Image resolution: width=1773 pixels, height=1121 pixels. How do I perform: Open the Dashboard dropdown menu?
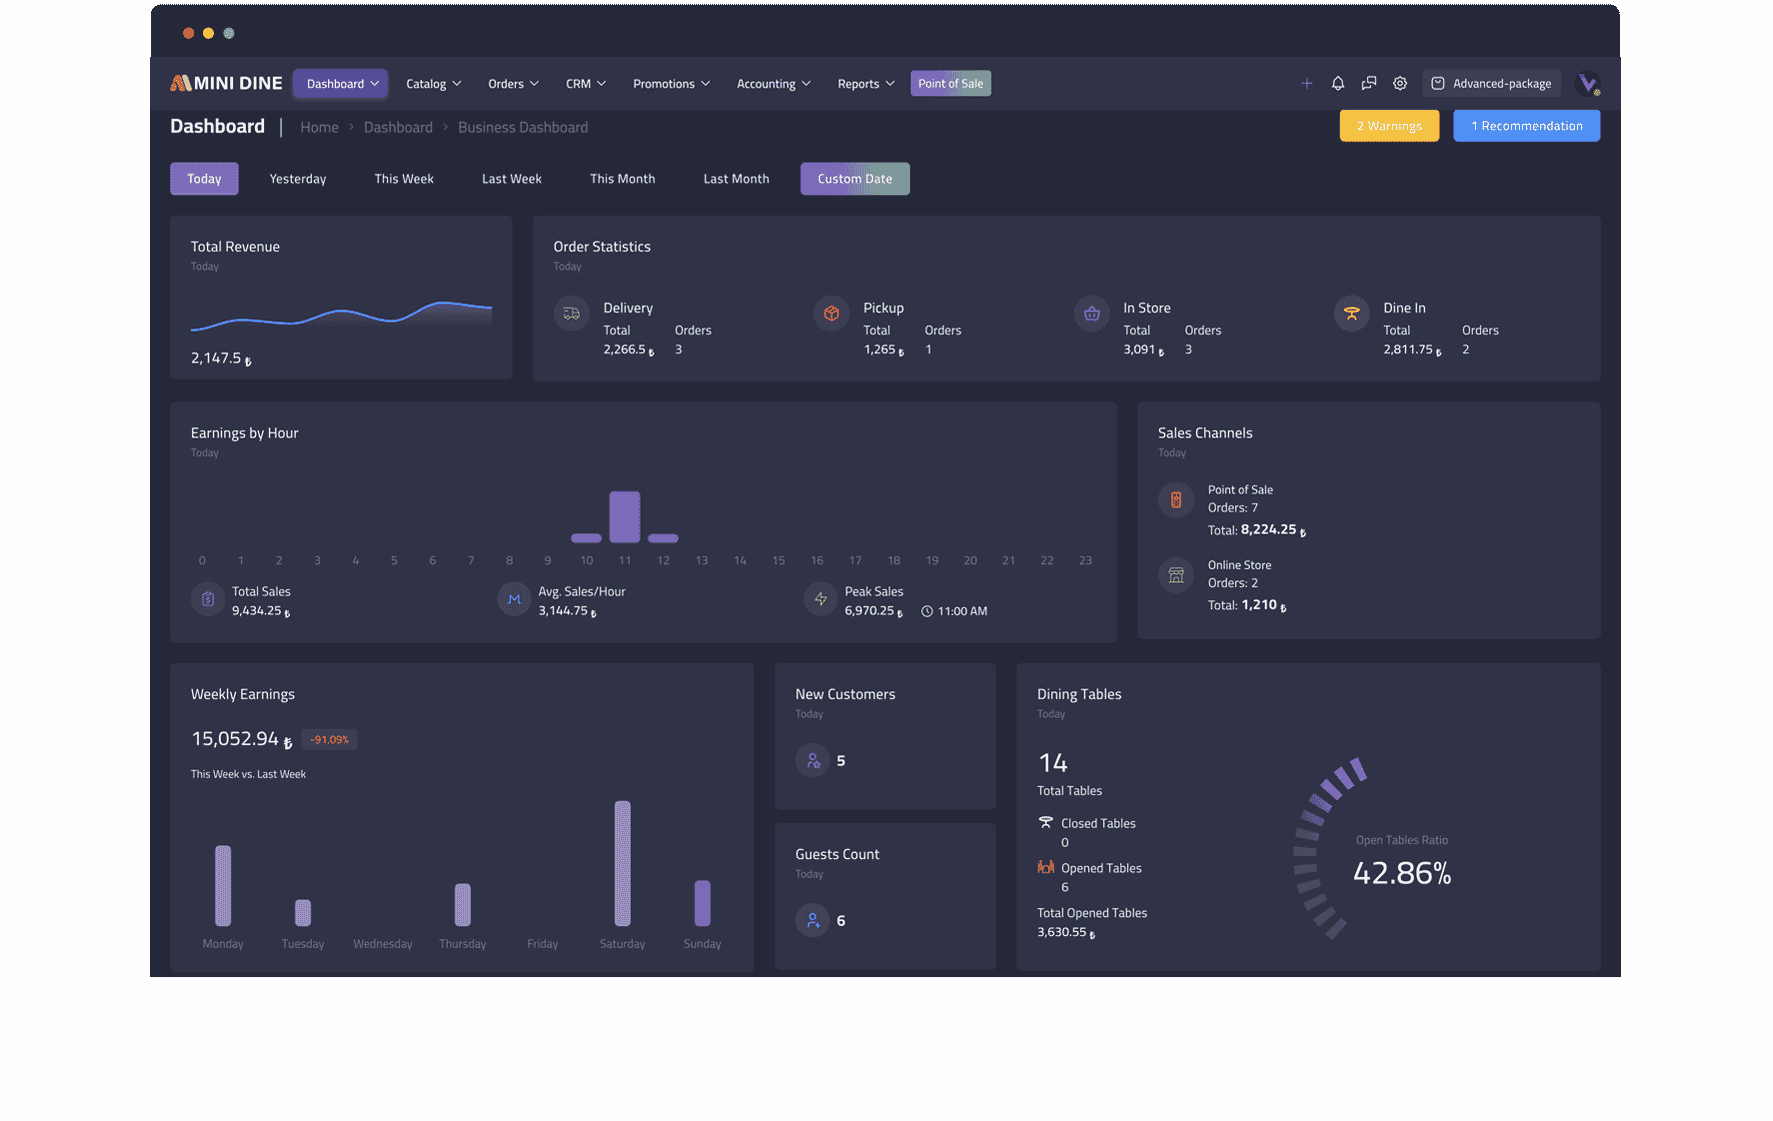pos(342,84)
